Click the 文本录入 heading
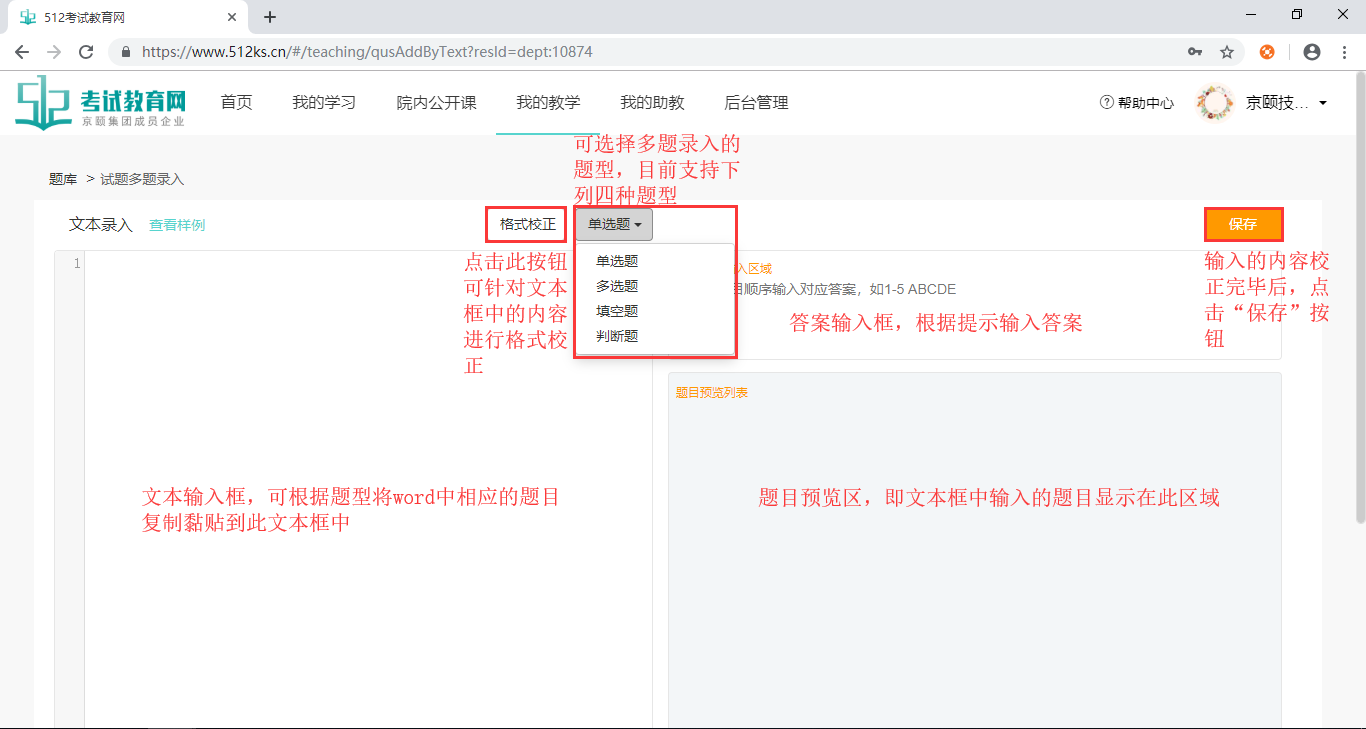The height and width of the screenshot is (729, 1366). 100,225
